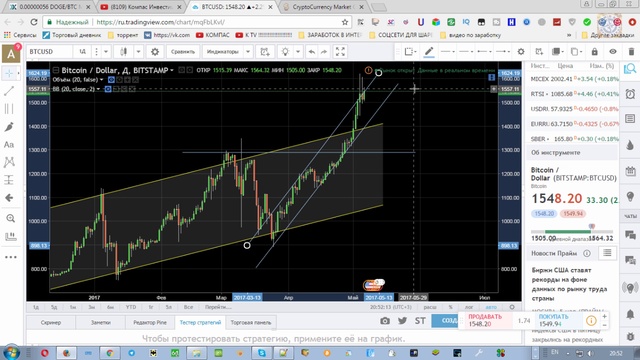640x360 pixels.
Task: Enter fullscreen chart mode
Action: click(340, 52)
